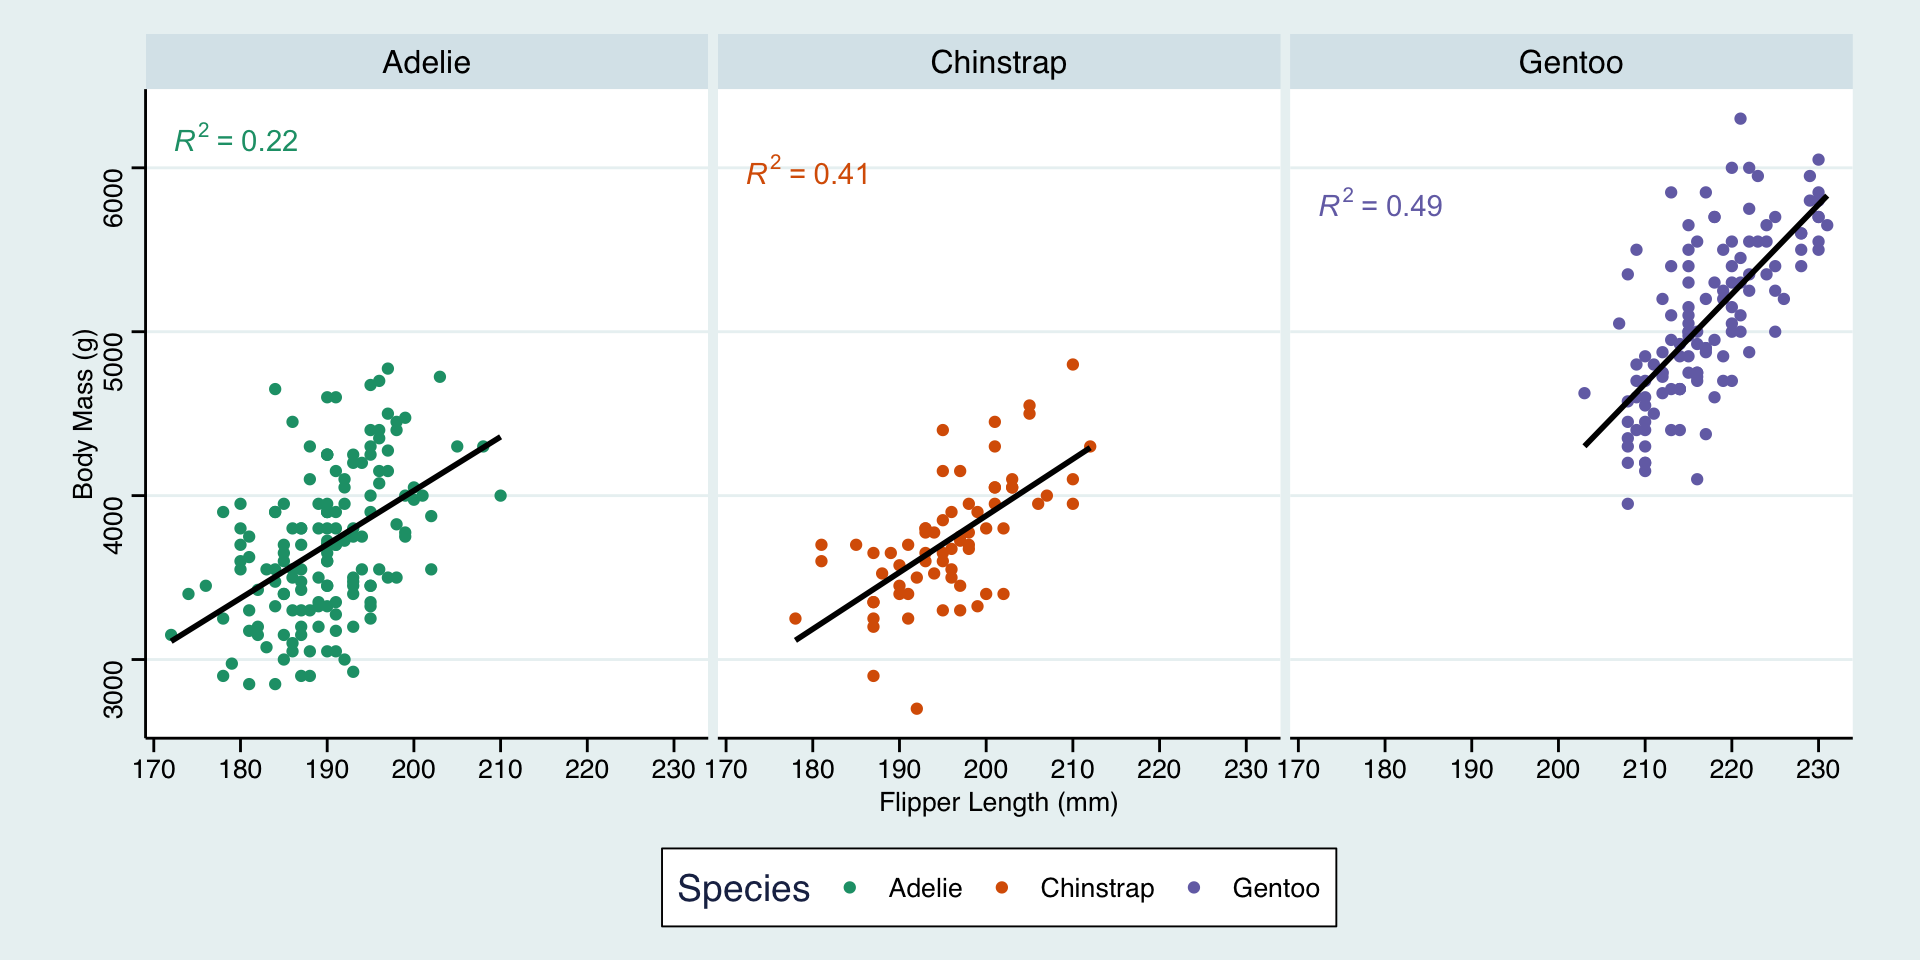The height and width of the screenshot is (960, 1920).
Task: Click the Flipper Length (mm) axis title
Action: click(998, 802)
